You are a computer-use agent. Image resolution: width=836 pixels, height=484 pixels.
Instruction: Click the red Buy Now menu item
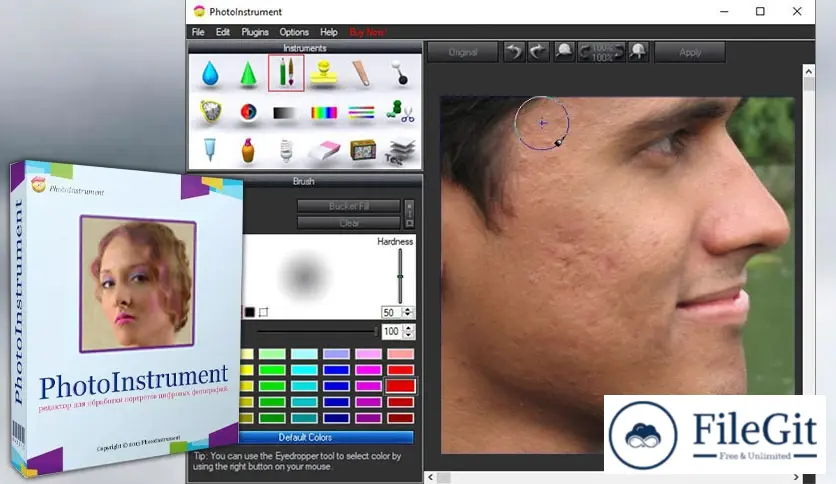[367, 32]
